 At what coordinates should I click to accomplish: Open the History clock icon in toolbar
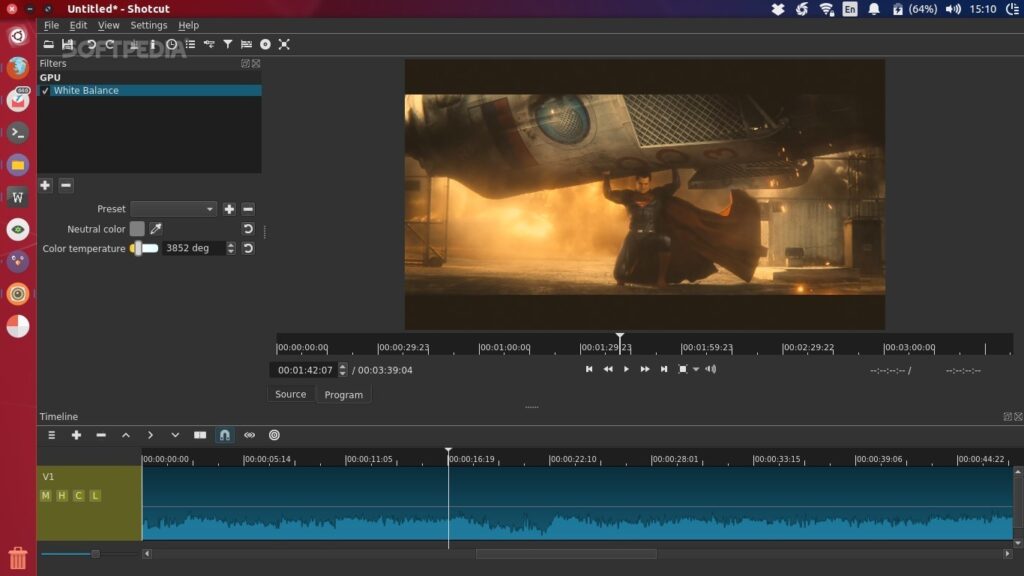click(x=171, y=44)
